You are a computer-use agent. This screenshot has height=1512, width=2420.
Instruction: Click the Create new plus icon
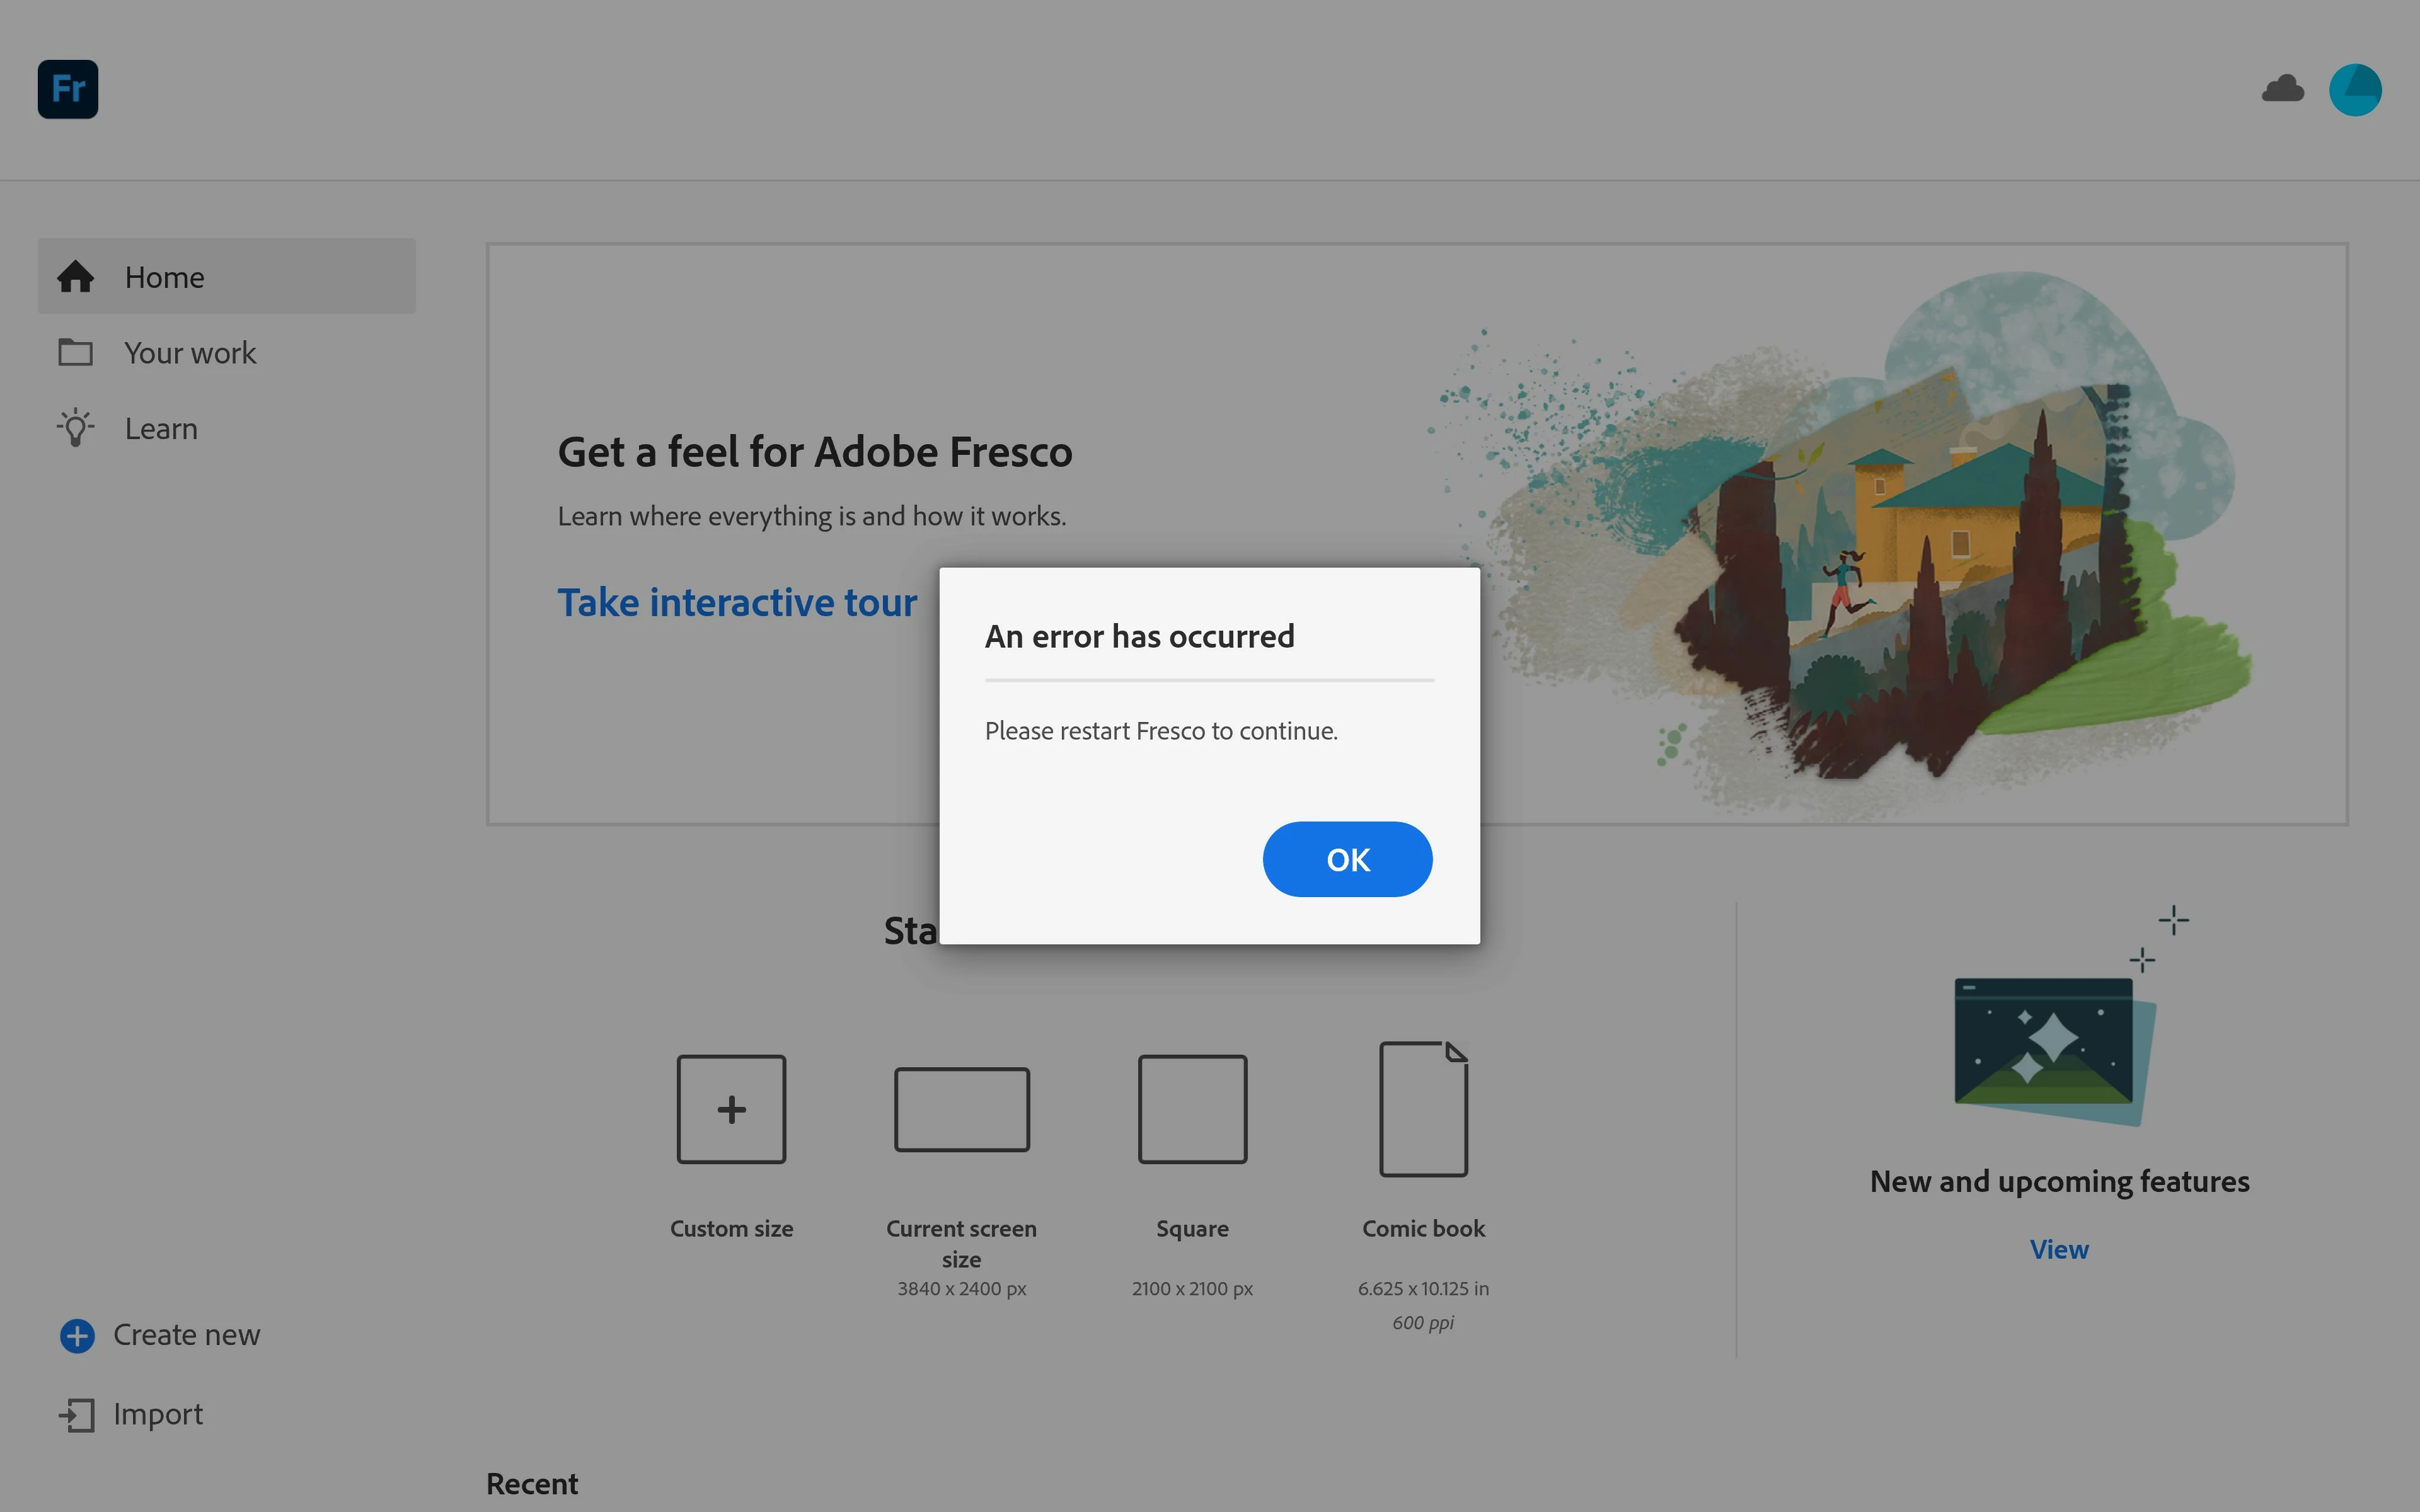[77, 1335]
